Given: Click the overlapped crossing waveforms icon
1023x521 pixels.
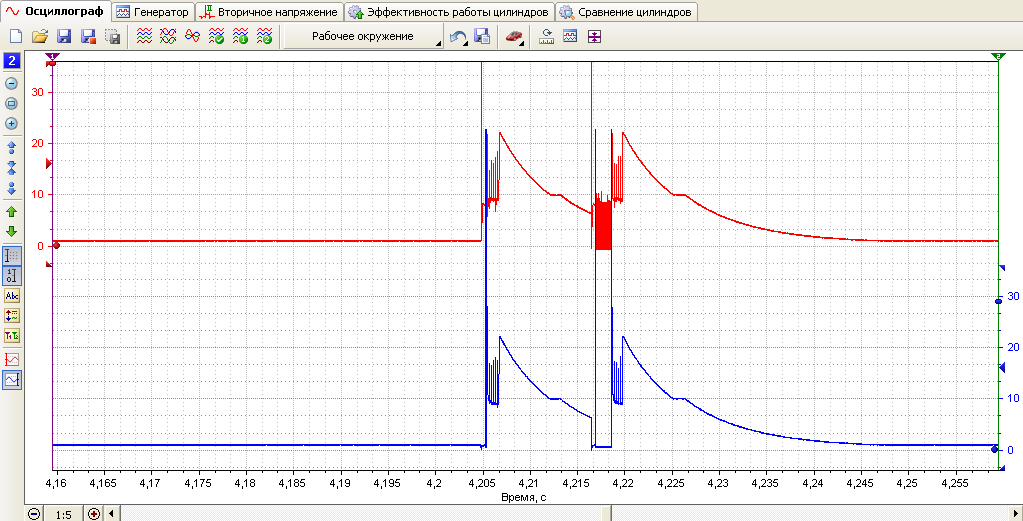Looking at the screenshot, I should tap(168, 37).
